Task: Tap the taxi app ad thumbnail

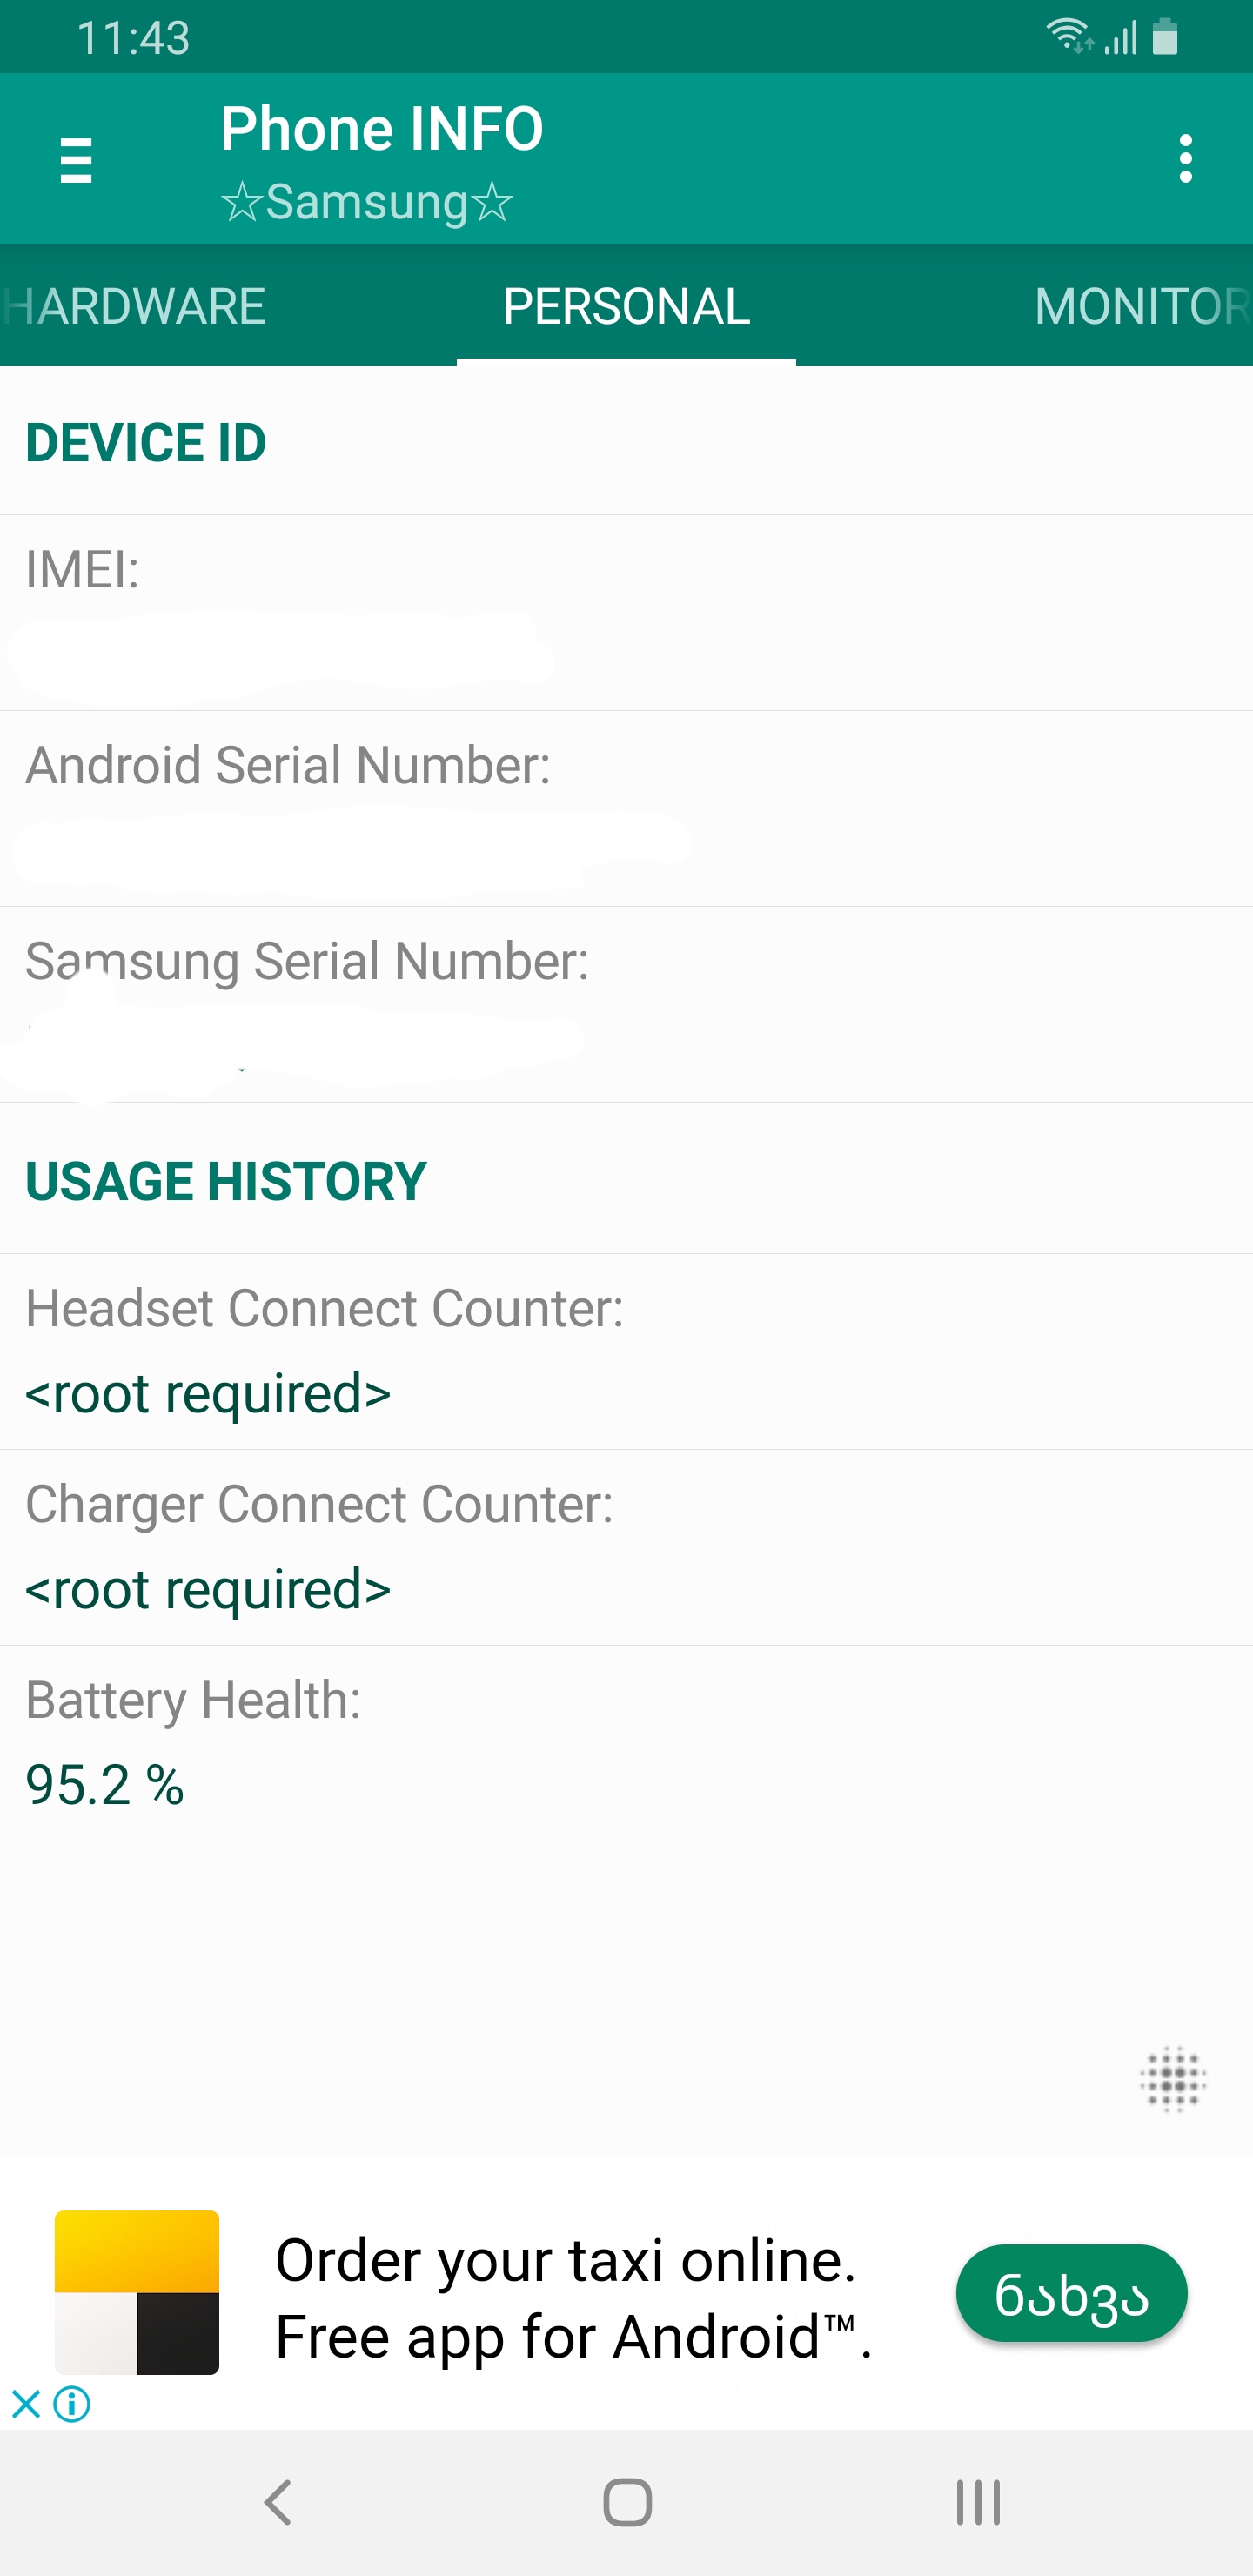Action: (137, 2292)
